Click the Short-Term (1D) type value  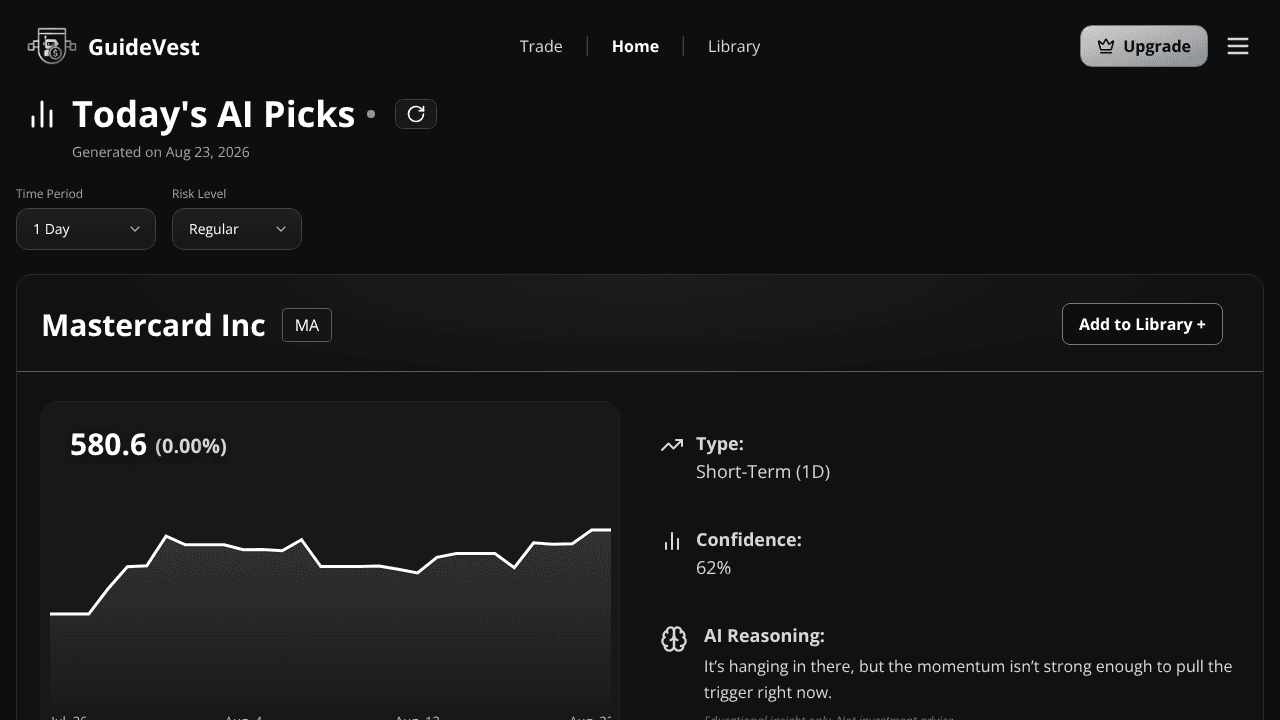(763, 472)
